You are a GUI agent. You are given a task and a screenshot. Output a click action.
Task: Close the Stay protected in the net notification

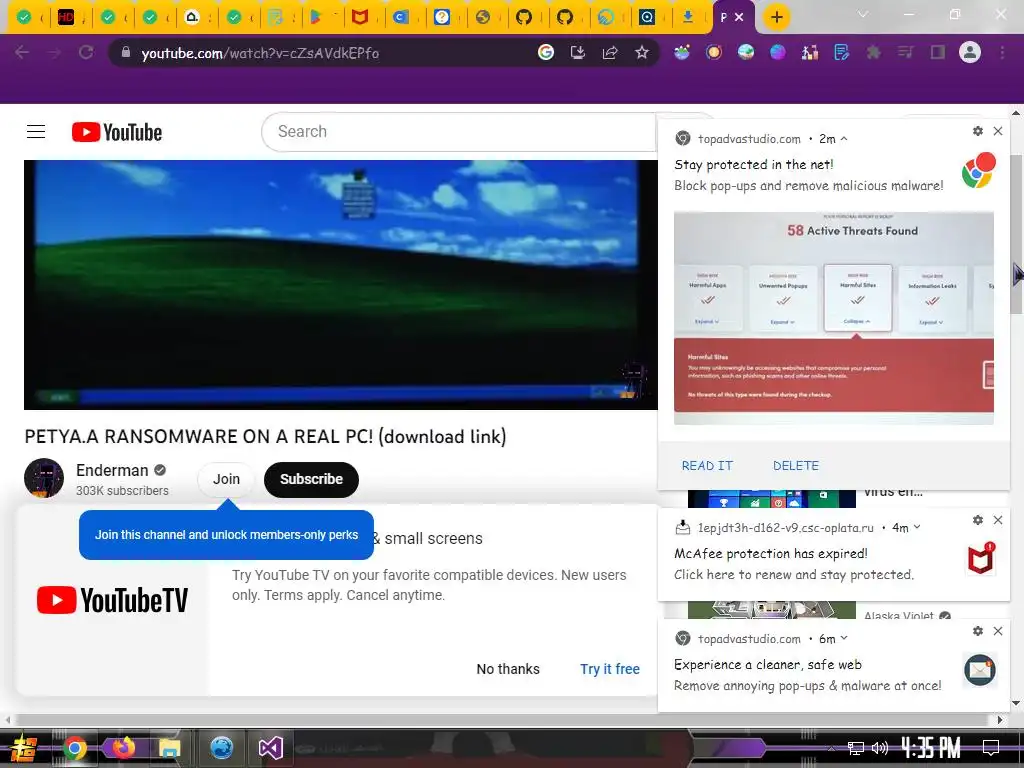coord(998,131)
